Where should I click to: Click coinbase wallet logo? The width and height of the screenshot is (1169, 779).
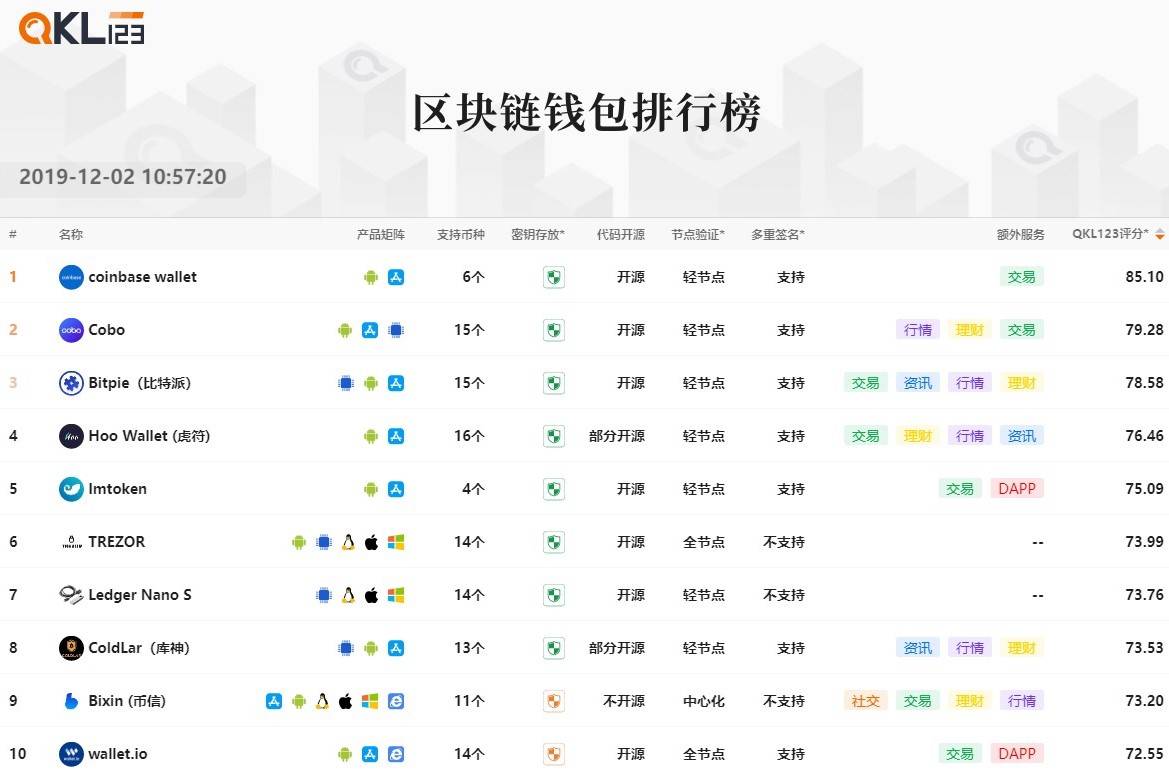point(71,277)
